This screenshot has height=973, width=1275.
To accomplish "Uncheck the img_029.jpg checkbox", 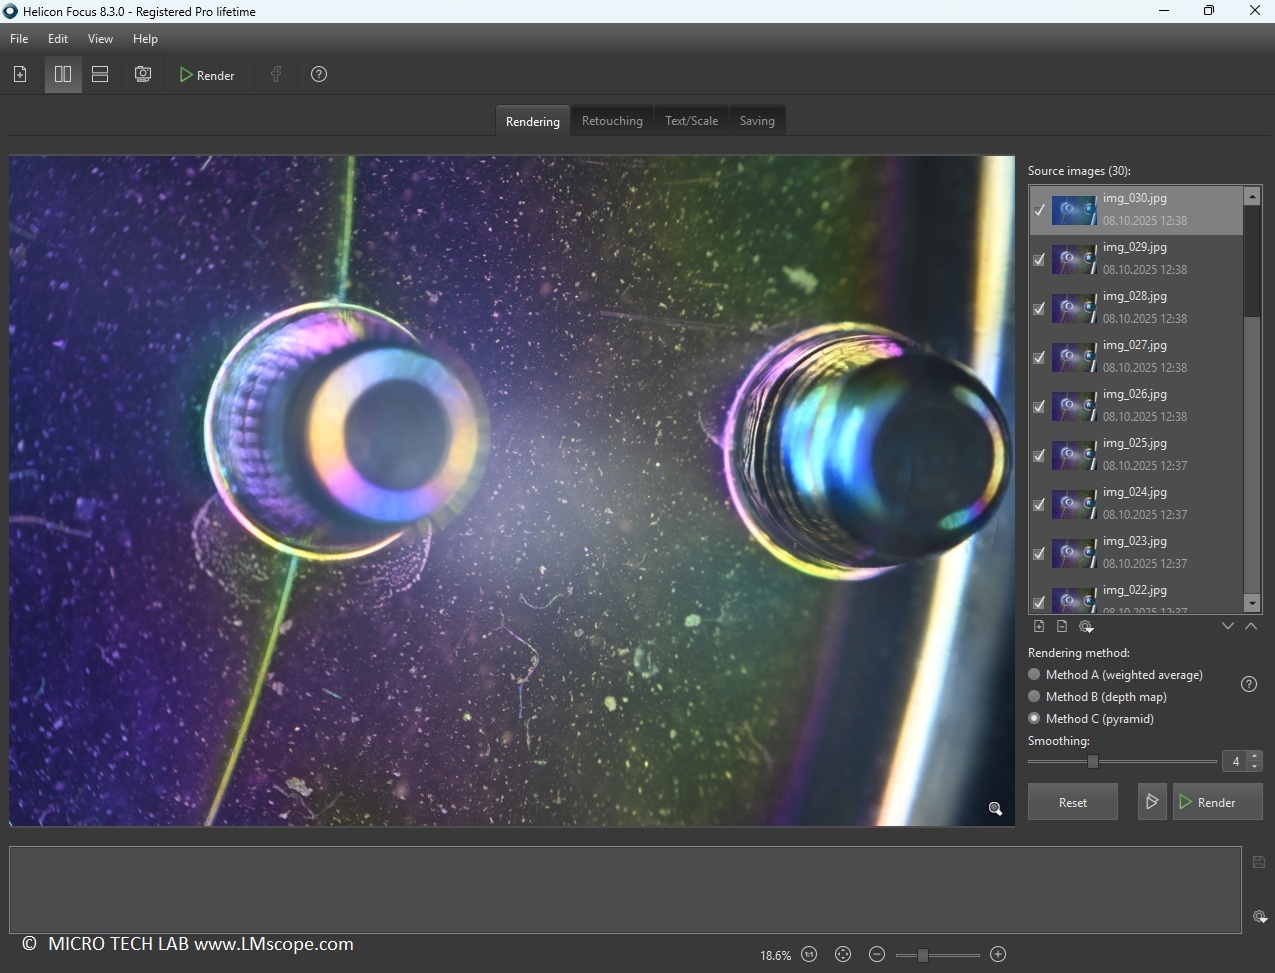I will [x=1039, y=260].
